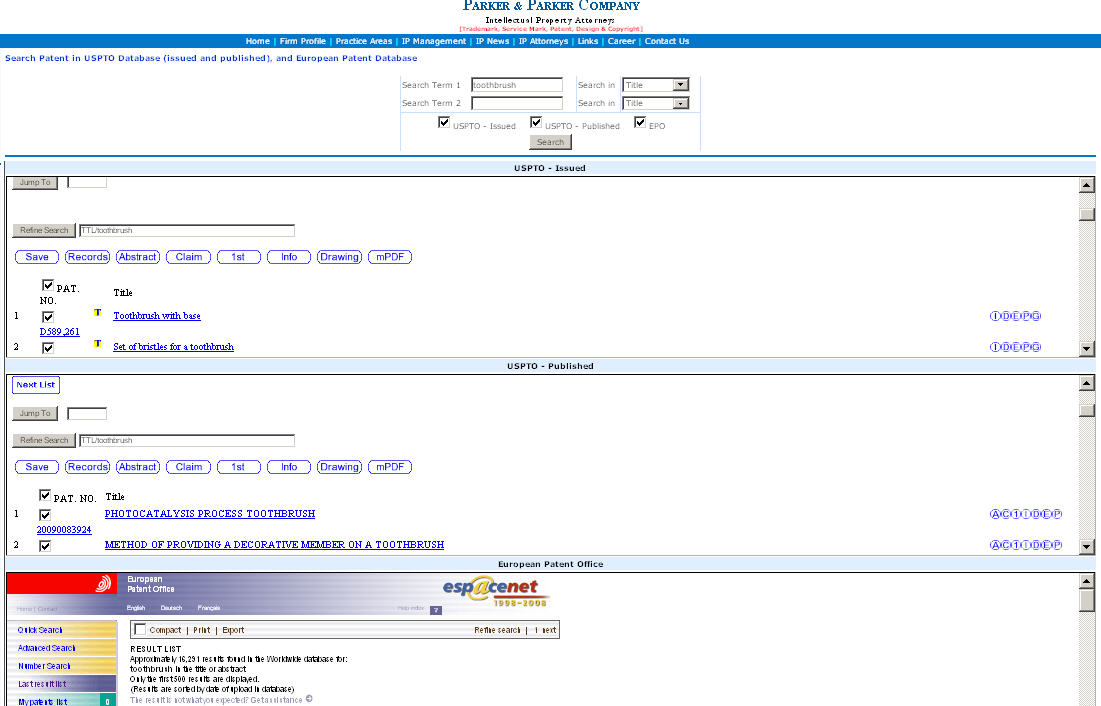The height and width of the screenshot is (706, 1101).
Task: Click the P icon for Decorative Member row
Action: point(1057,545)
